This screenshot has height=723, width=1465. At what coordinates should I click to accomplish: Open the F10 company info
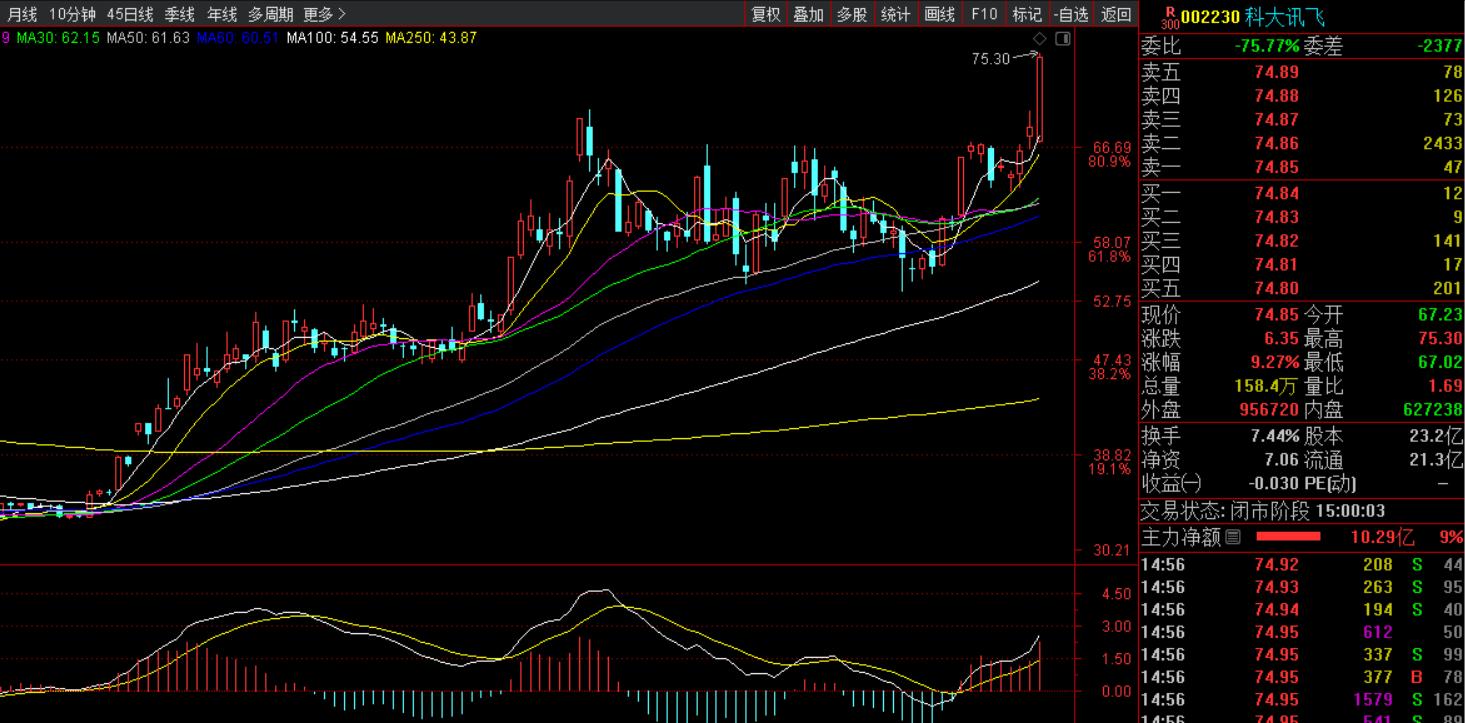pyautogui.click(x=984, y=14)
